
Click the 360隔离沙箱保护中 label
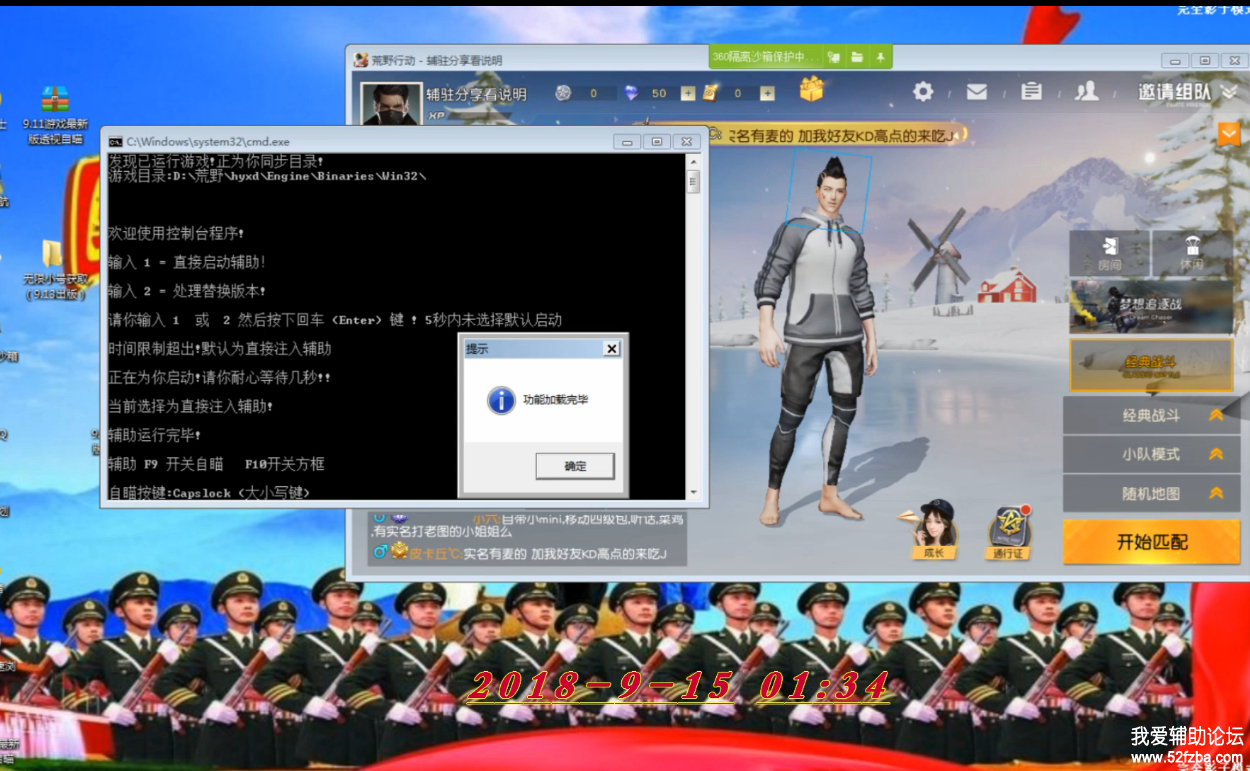click(x=765, y=57)
